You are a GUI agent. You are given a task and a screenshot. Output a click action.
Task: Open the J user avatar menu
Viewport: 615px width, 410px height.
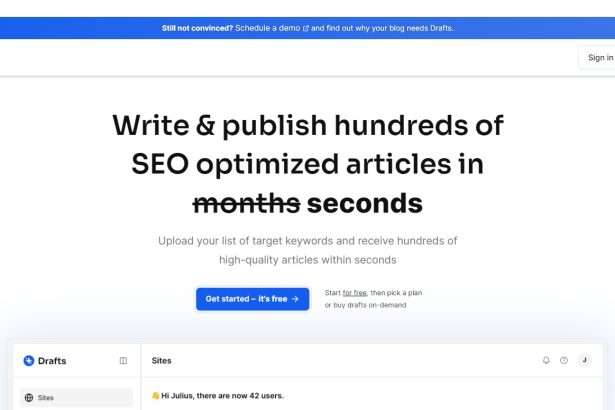[584, 360]
